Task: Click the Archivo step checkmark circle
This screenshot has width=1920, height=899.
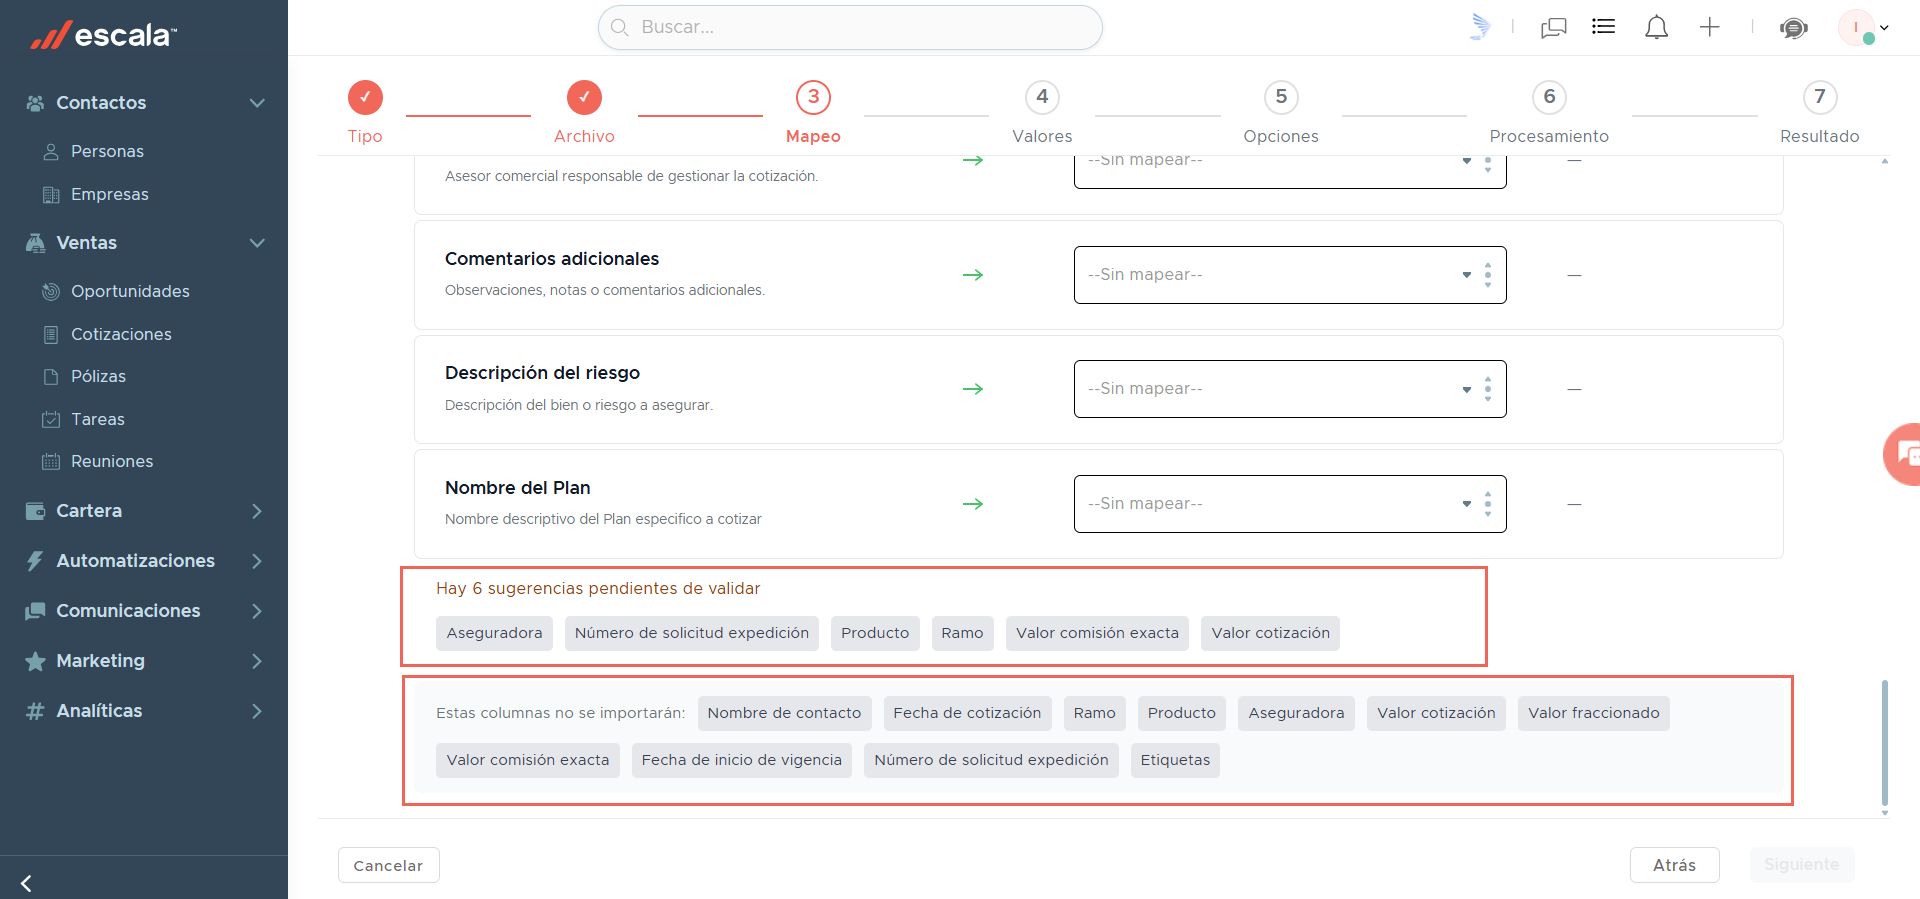Action: [584, 97]
